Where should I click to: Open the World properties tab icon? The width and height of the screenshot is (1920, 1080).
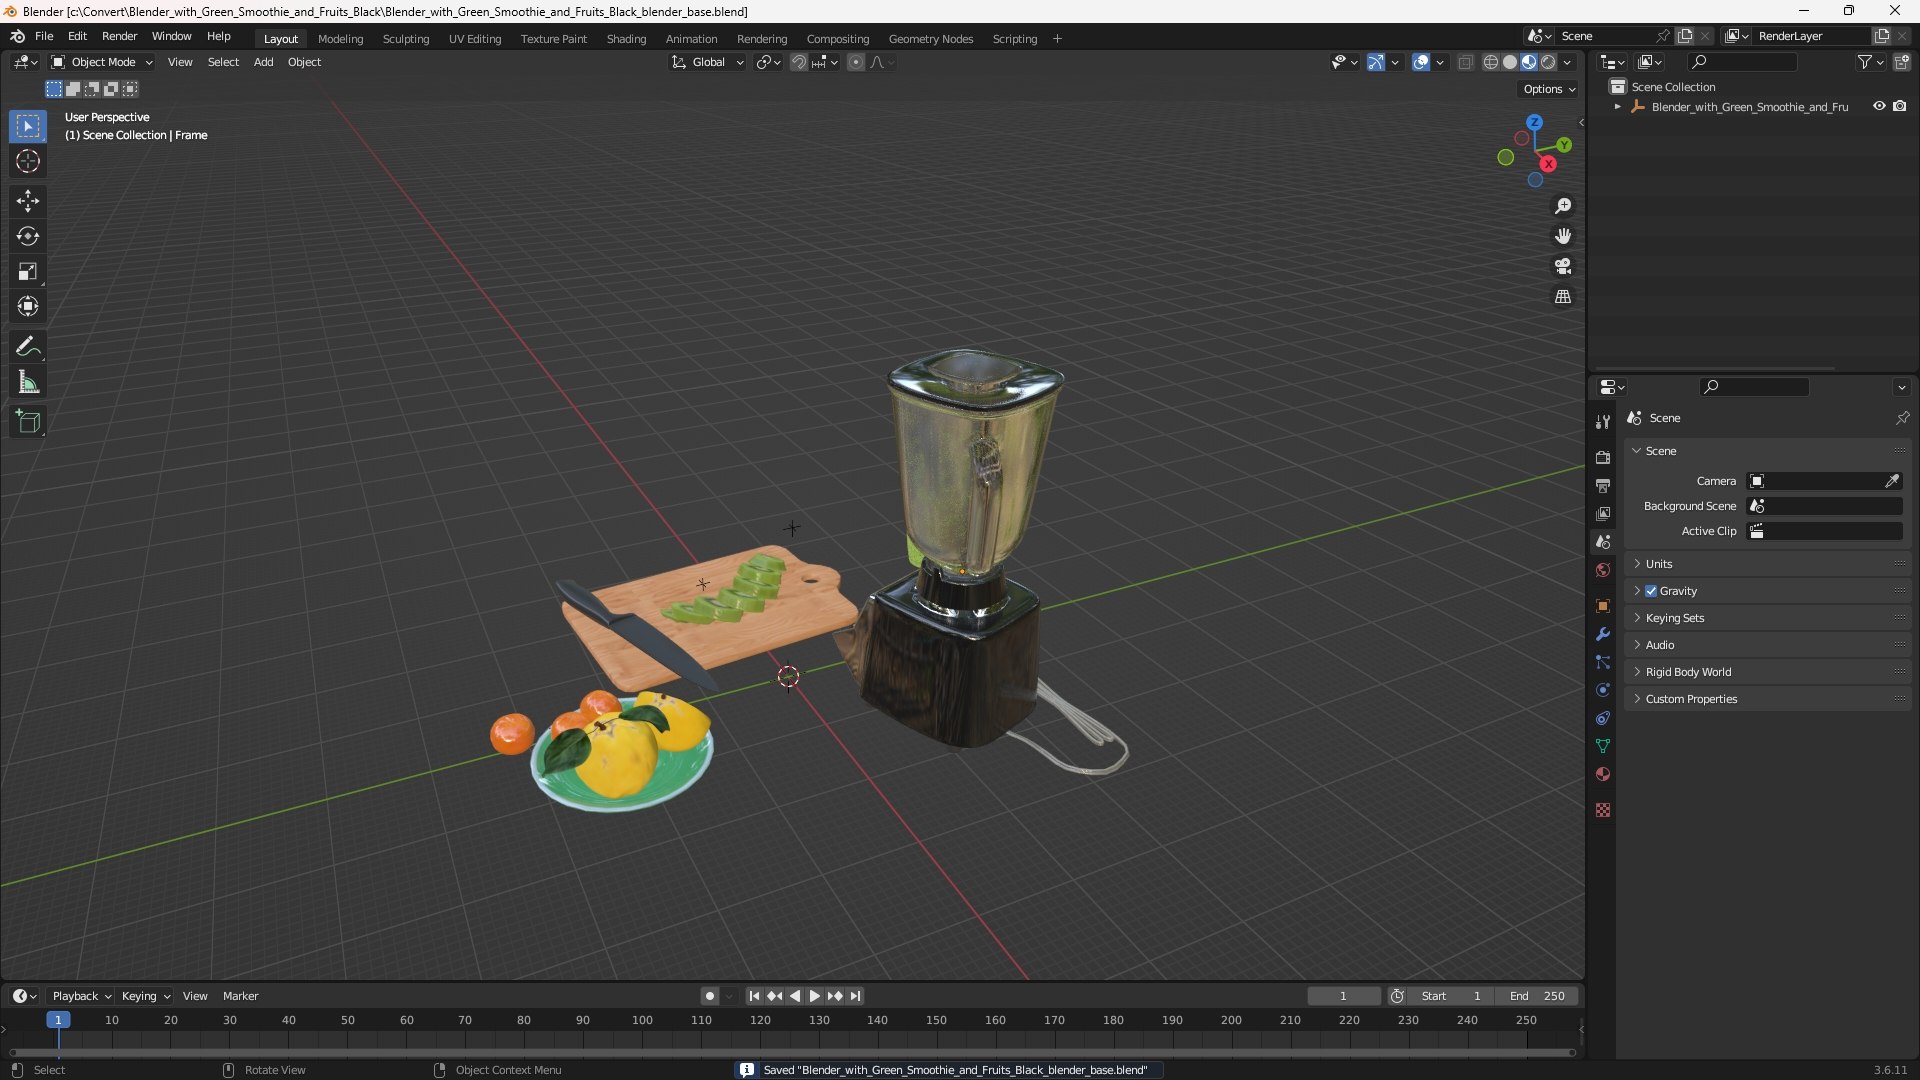point(1603,570)
